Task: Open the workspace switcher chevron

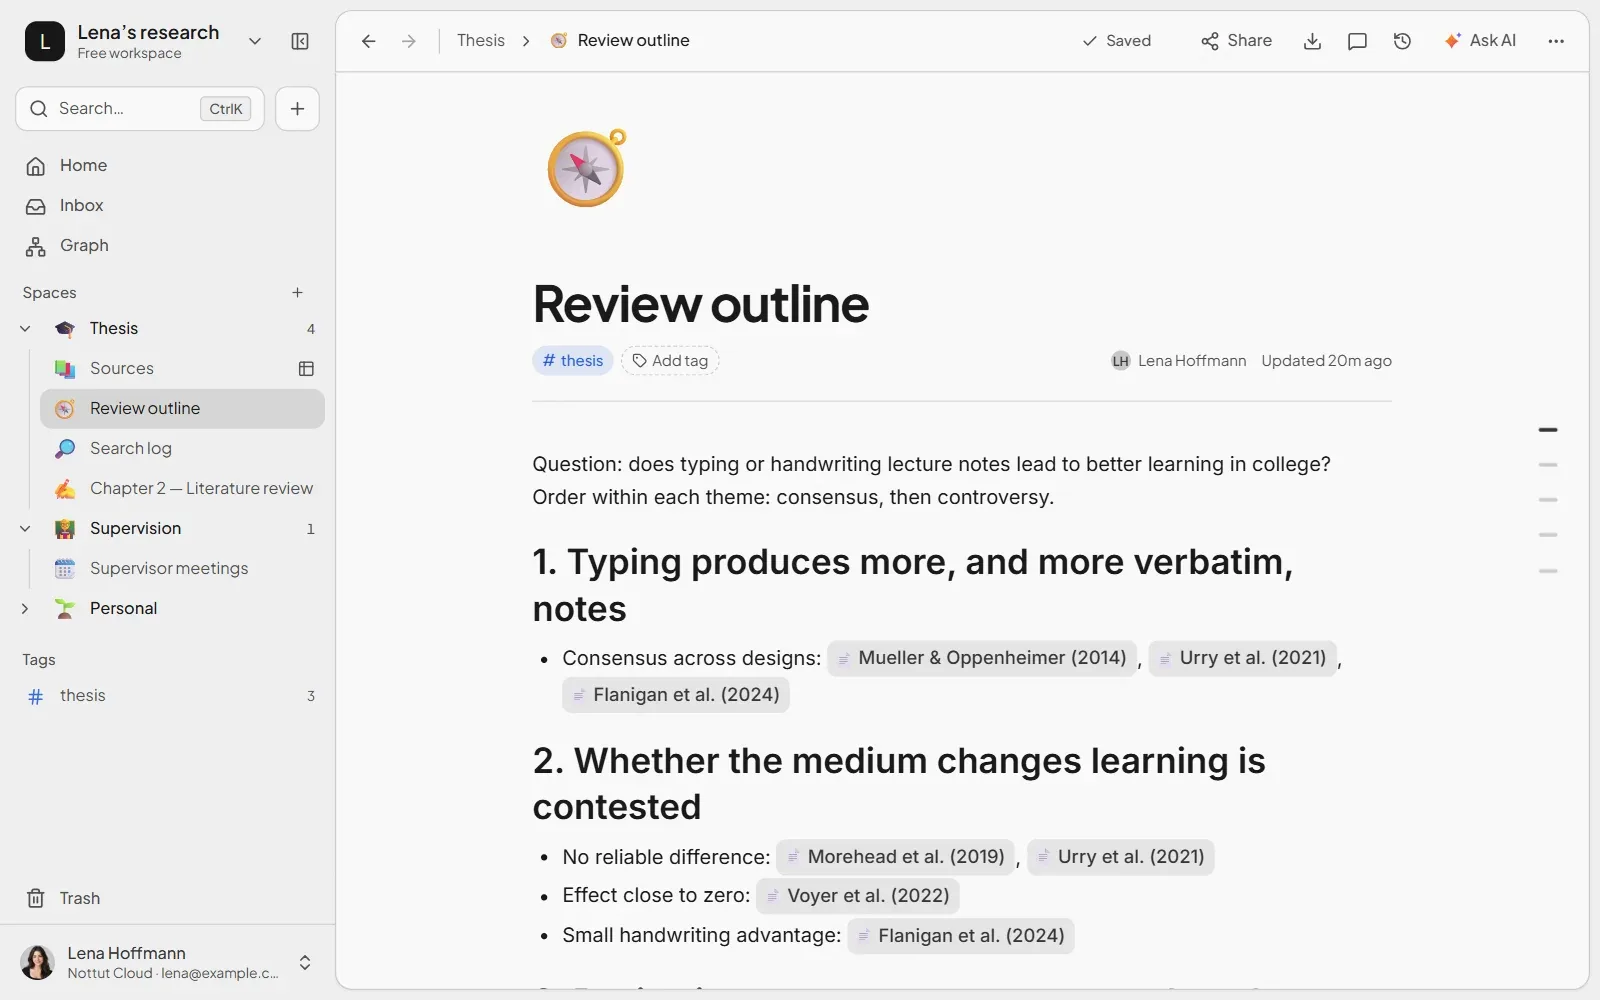Action: pyautogui.click(x=255, y=41)
